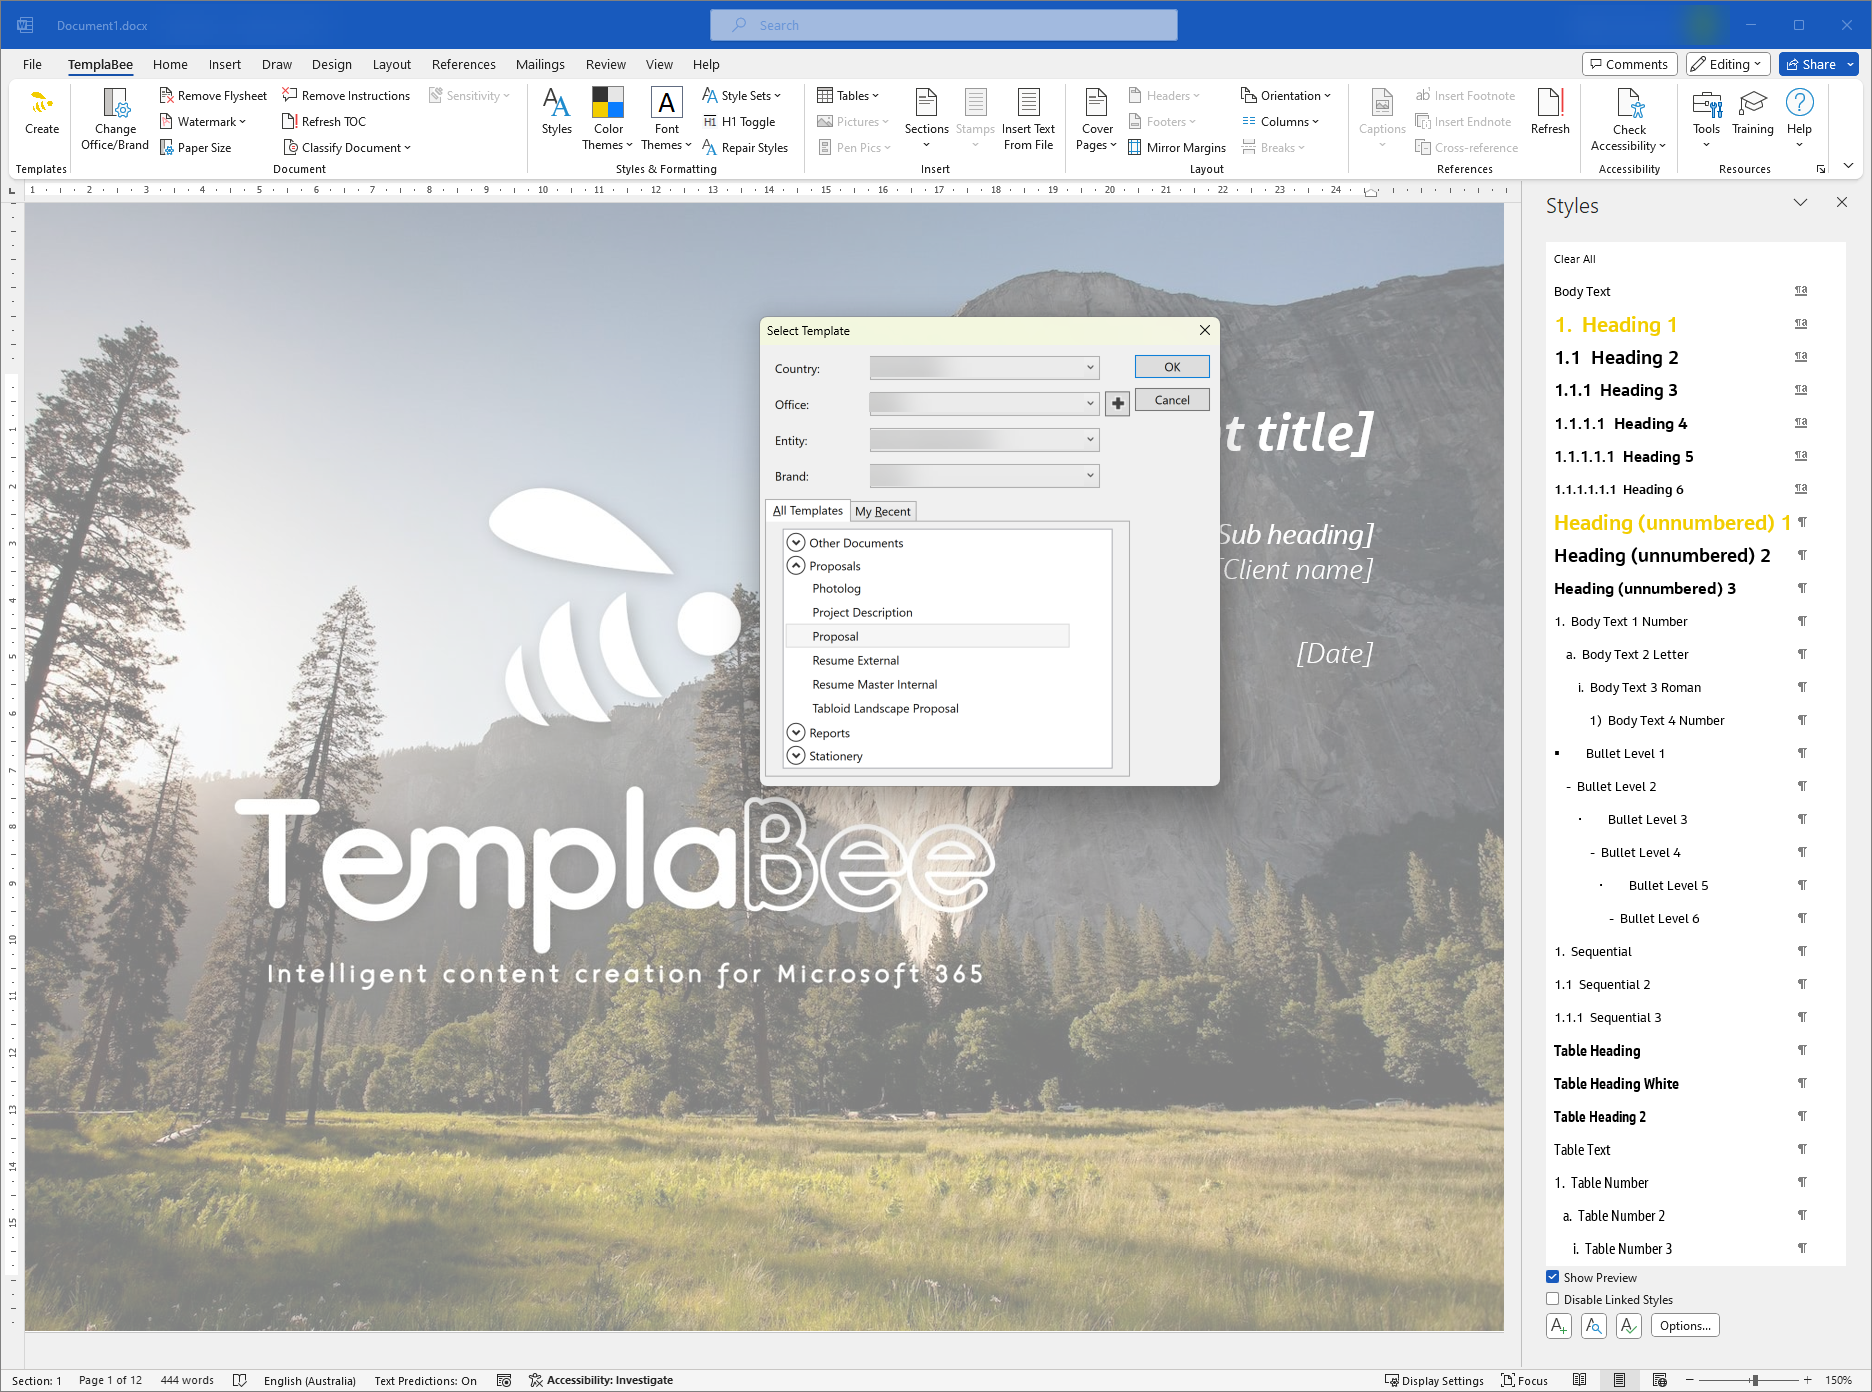Expand the Stationery group

[796, 755]
